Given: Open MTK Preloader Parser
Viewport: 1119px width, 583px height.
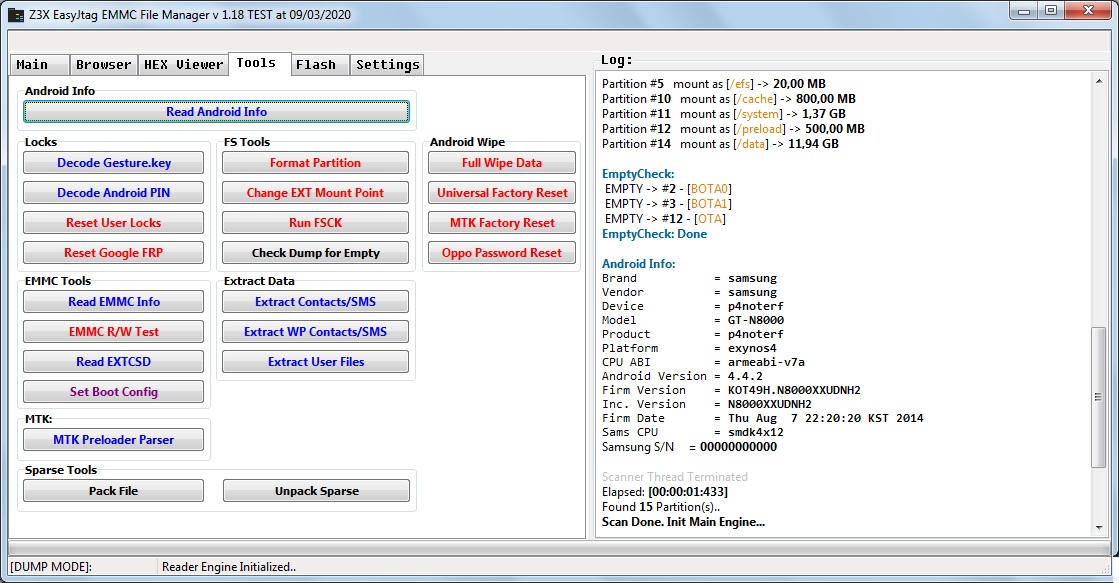Looking at the screenshot, I should pos(113,440).
